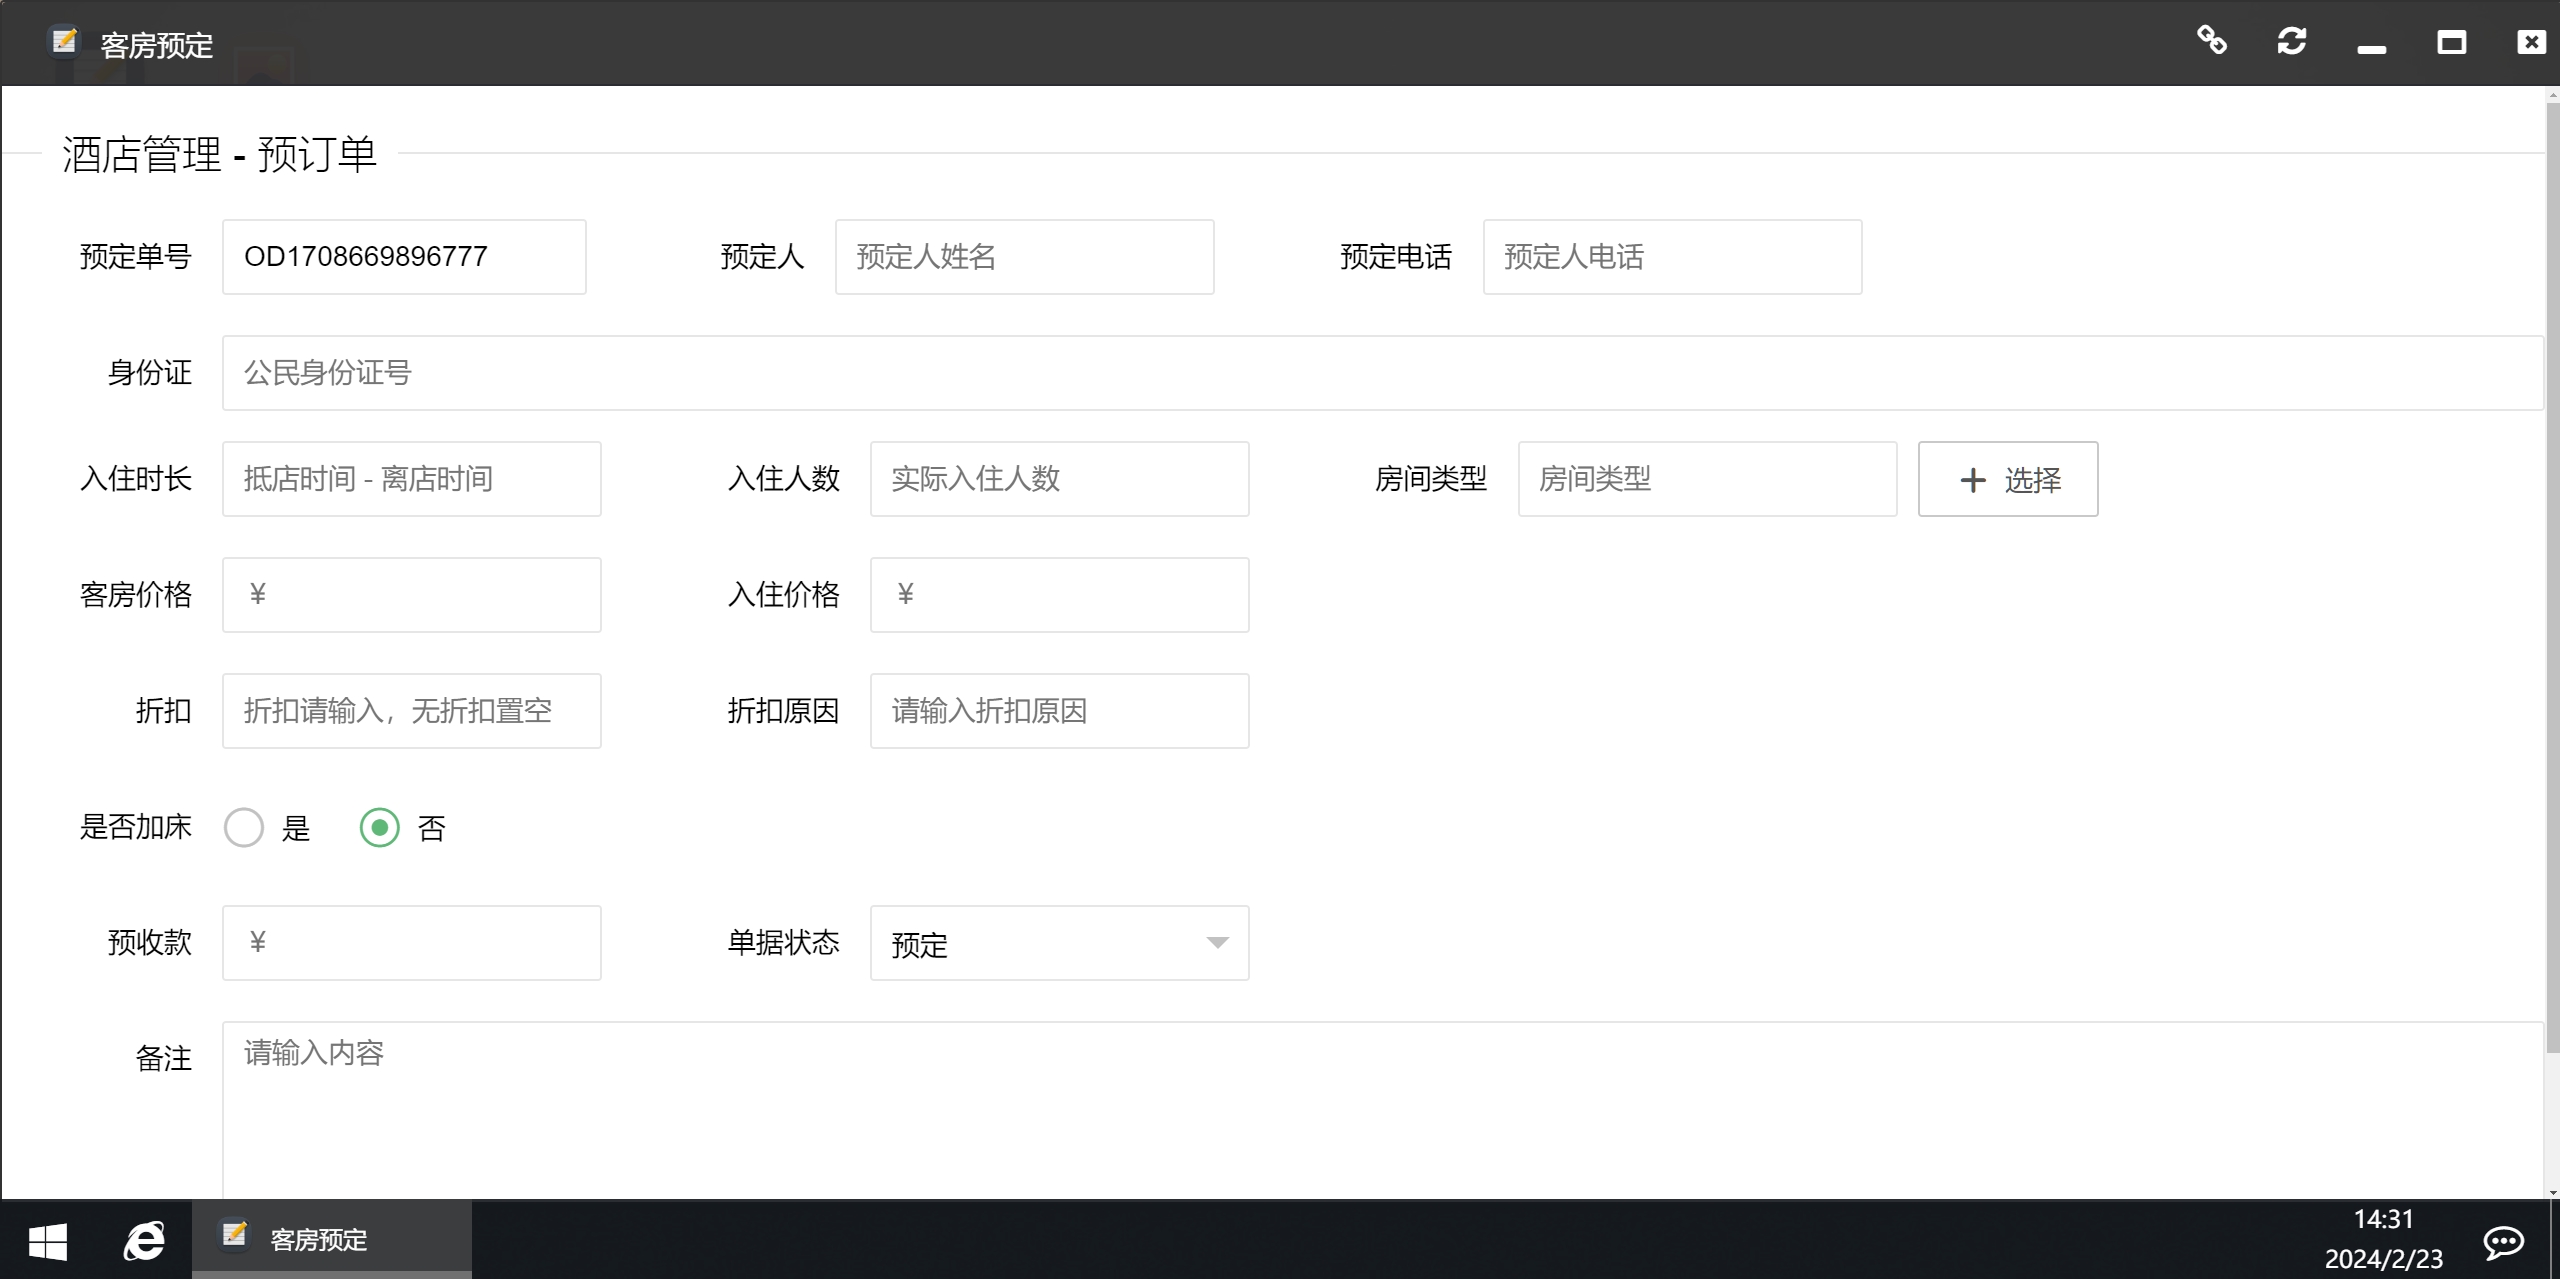Click the 折扣 input field
Screen dimensions: 2560x1279
click(411, 711)
